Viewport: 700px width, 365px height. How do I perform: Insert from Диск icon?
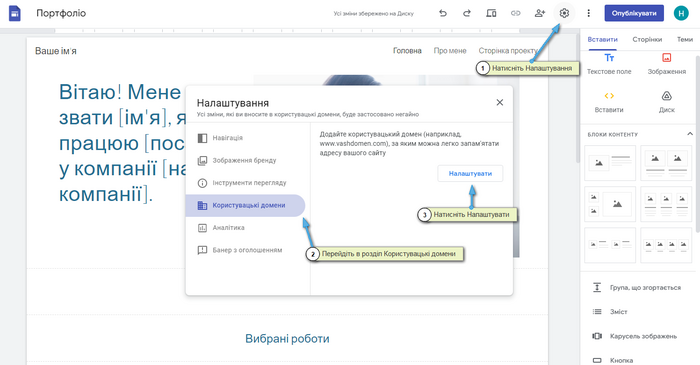pyautogui.click(x=667, y=102)
